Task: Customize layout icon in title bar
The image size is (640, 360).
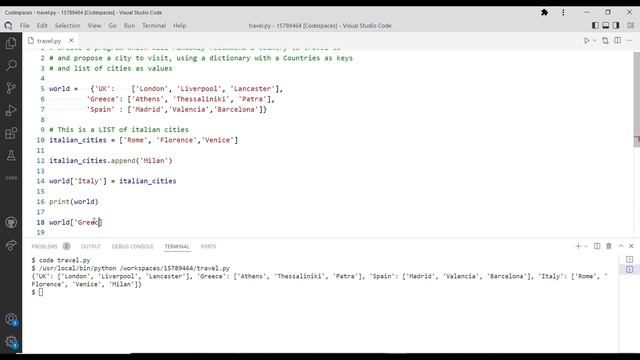Action: click(x=631, y=25)
